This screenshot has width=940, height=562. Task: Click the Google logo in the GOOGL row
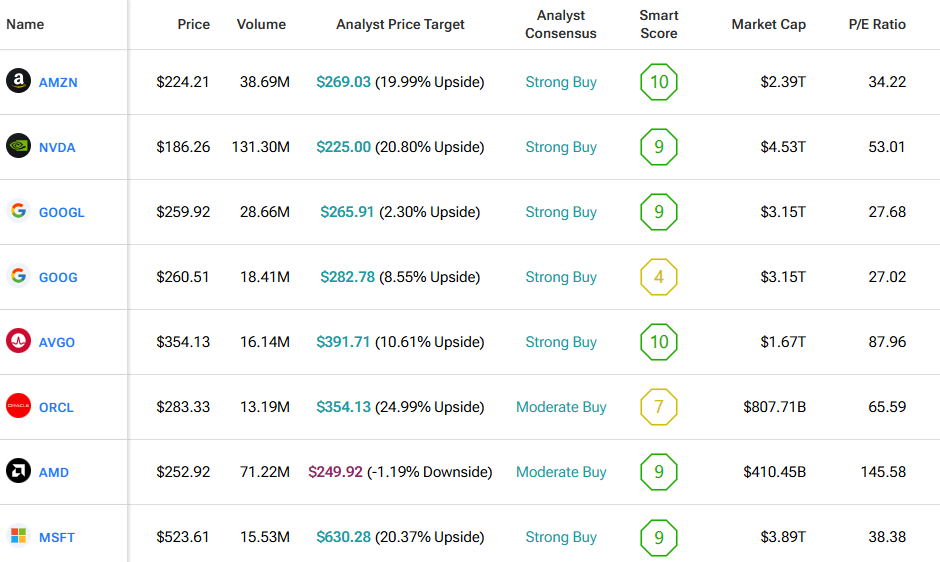coord(18,211)
